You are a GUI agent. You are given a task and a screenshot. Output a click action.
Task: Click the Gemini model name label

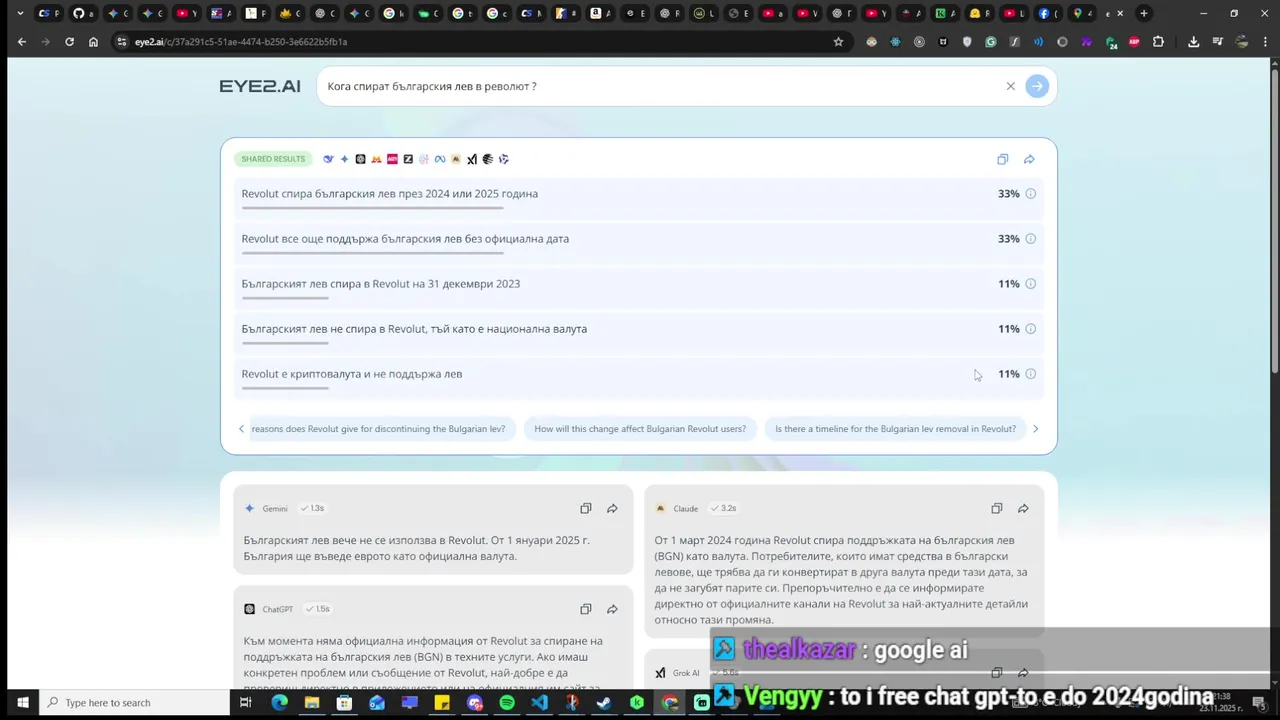(x=275, y=509)
